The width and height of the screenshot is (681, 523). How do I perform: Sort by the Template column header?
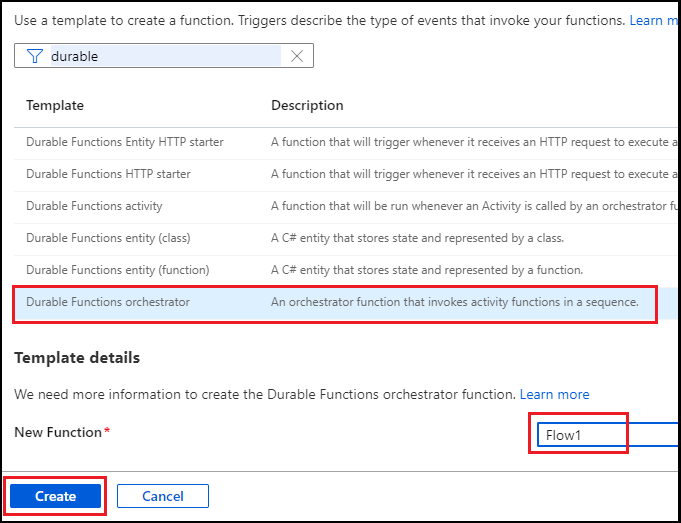[55, 106]
